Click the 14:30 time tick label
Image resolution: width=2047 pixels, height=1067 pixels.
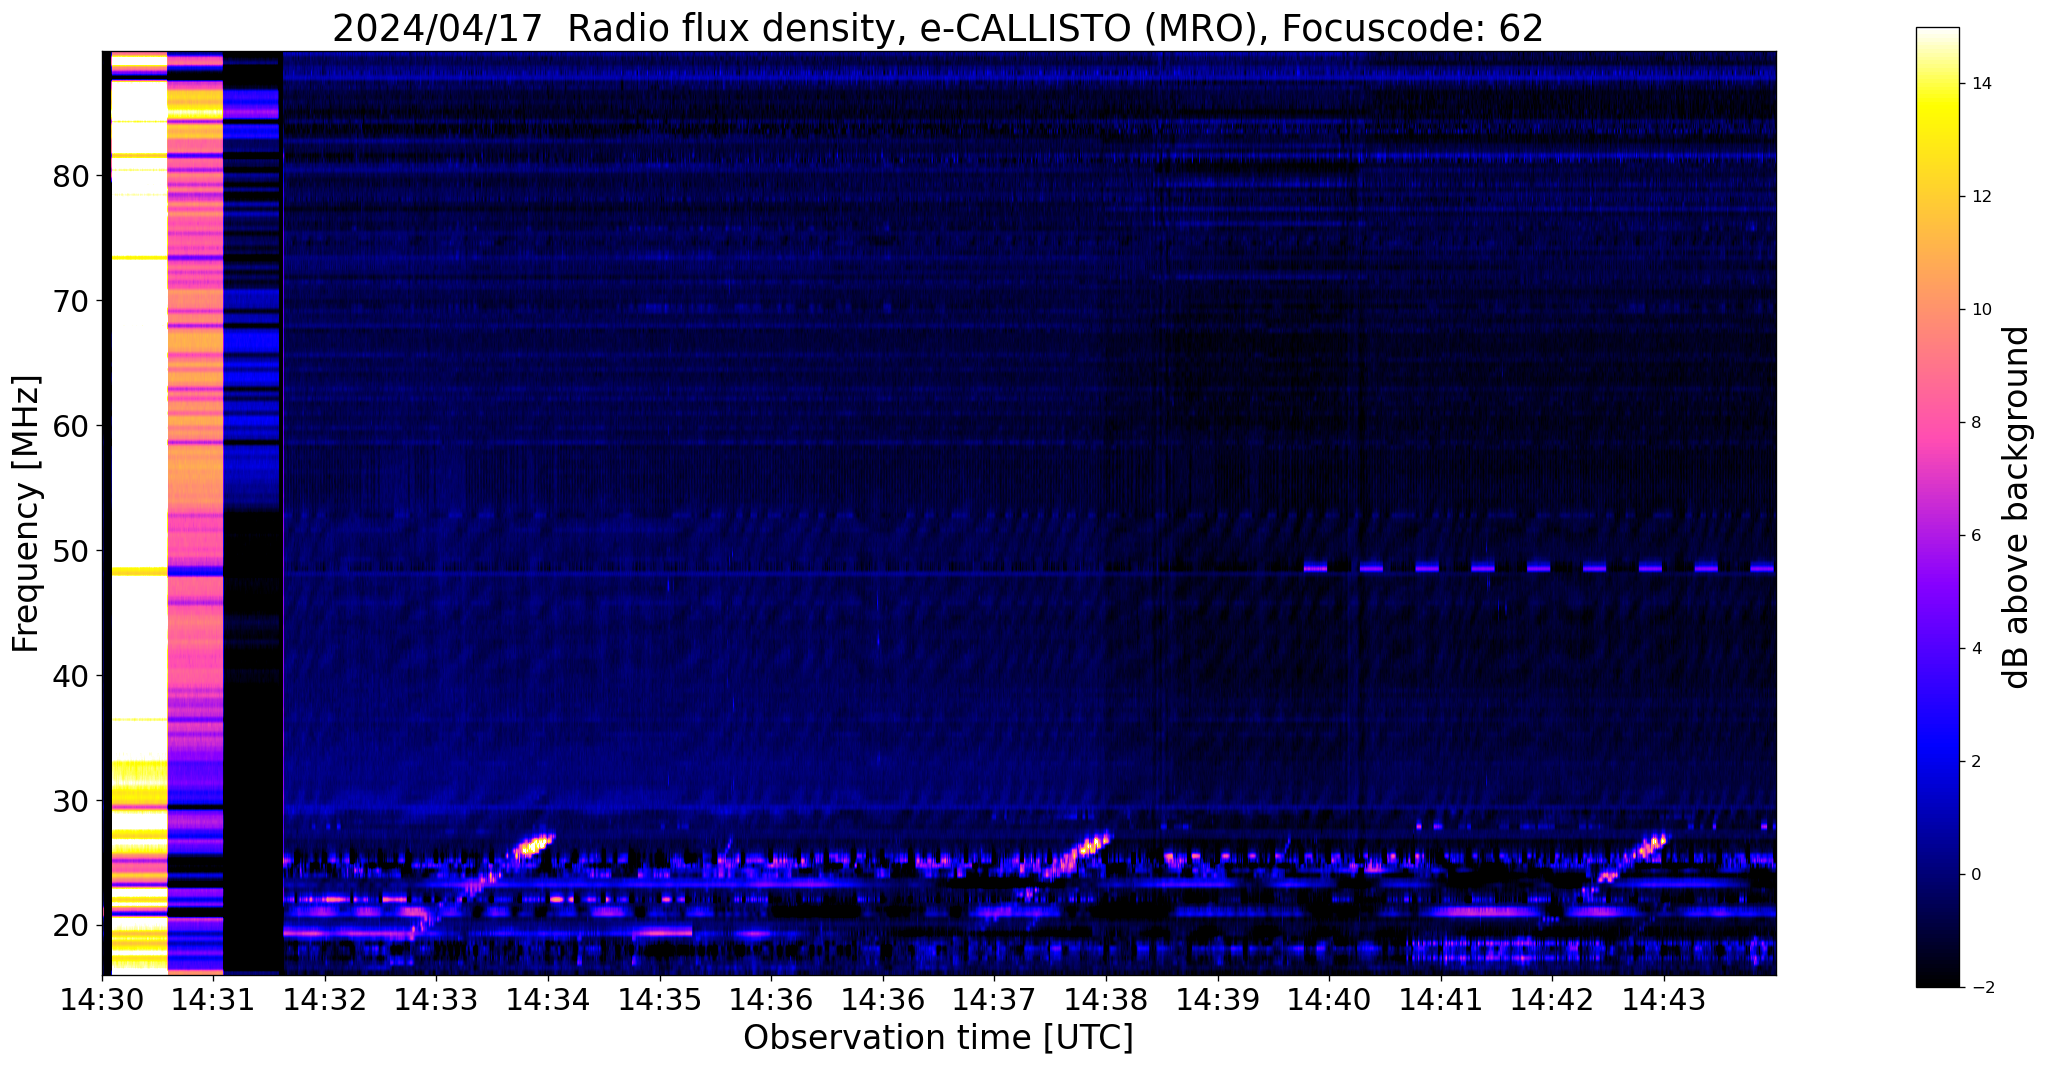click(102, 998)
